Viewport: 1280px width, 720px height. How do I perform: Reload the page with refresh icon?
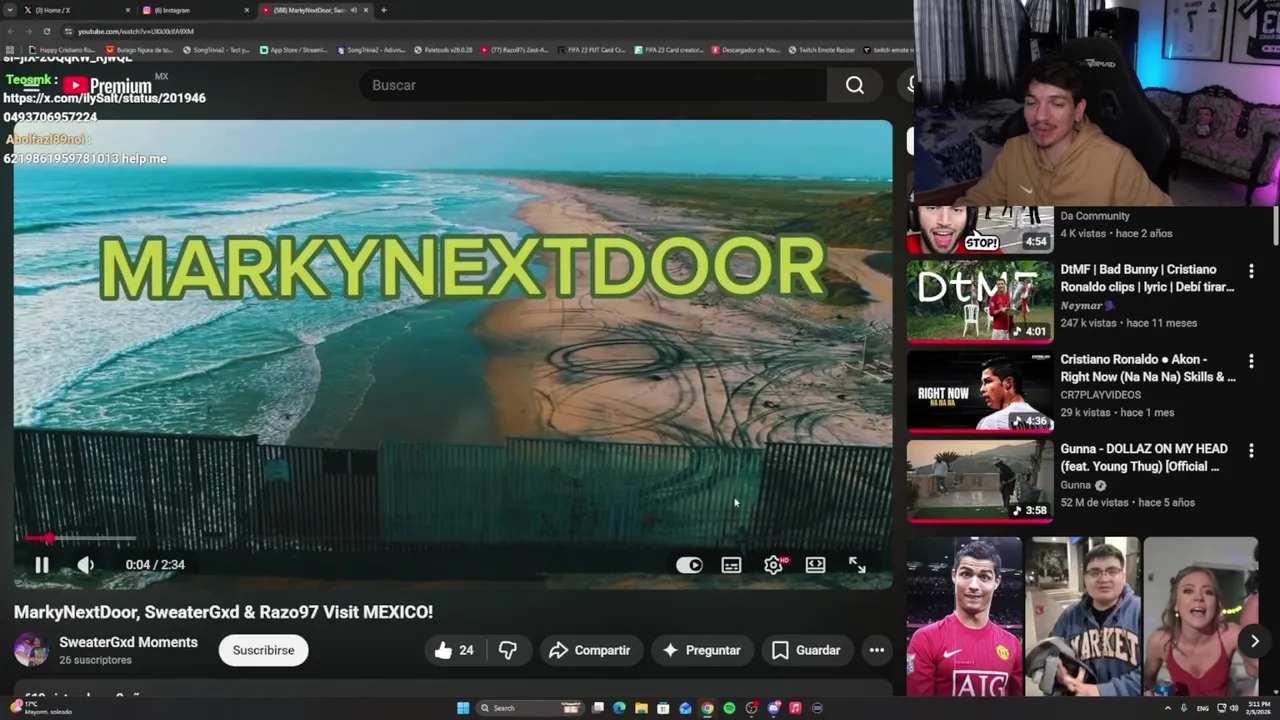pyautogui.click(x=46, y=31)
